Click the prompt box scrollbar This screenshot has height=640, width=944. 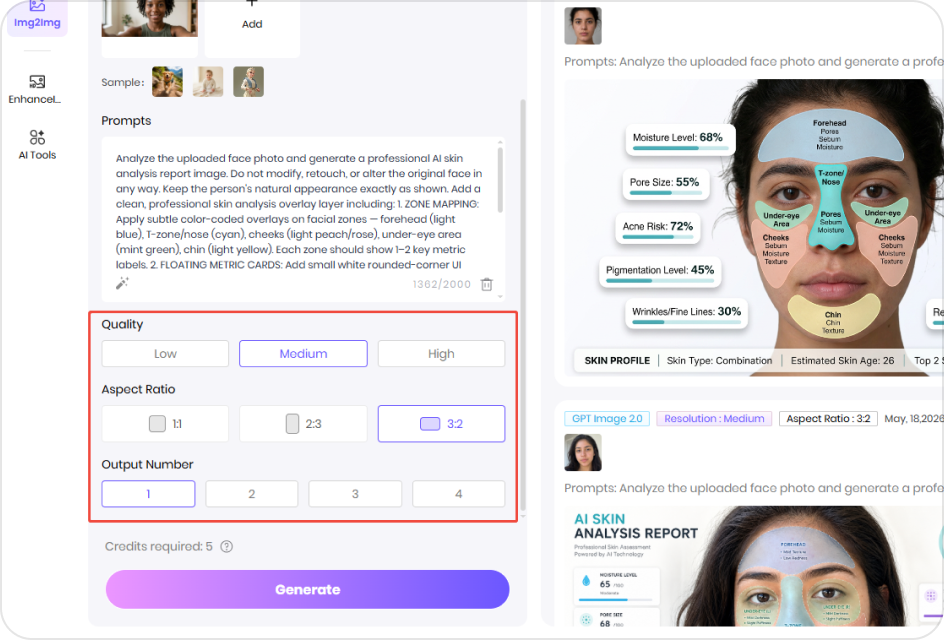point(500,179)
